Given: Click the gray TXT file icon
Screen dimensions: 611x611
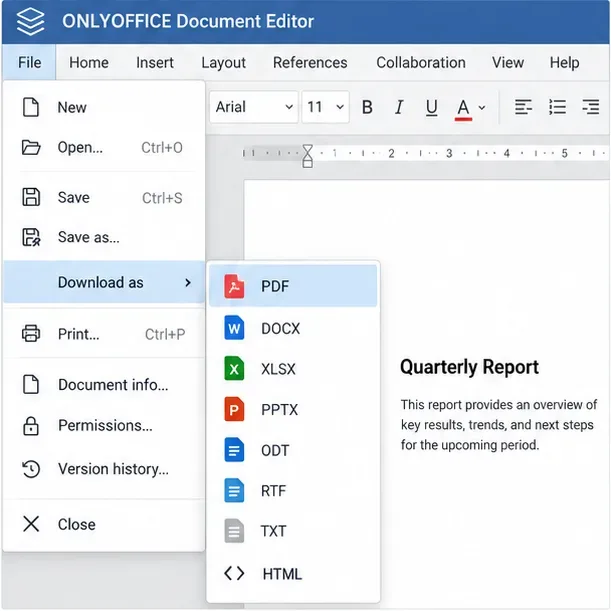Looking at the screenshot, I should coord(234,531).
